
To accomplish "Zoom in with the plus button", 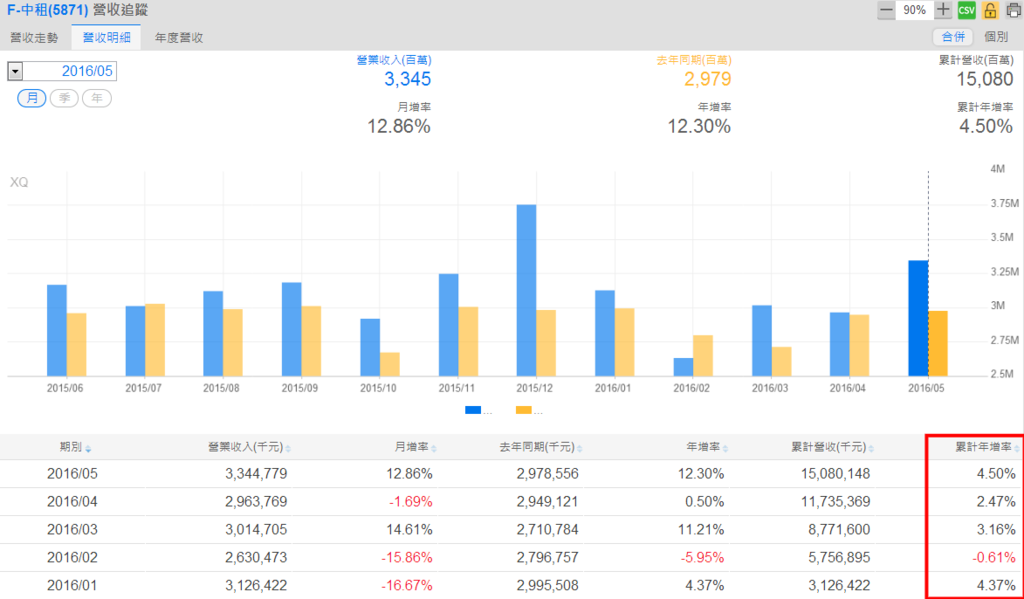I will (x=942, y=10).
